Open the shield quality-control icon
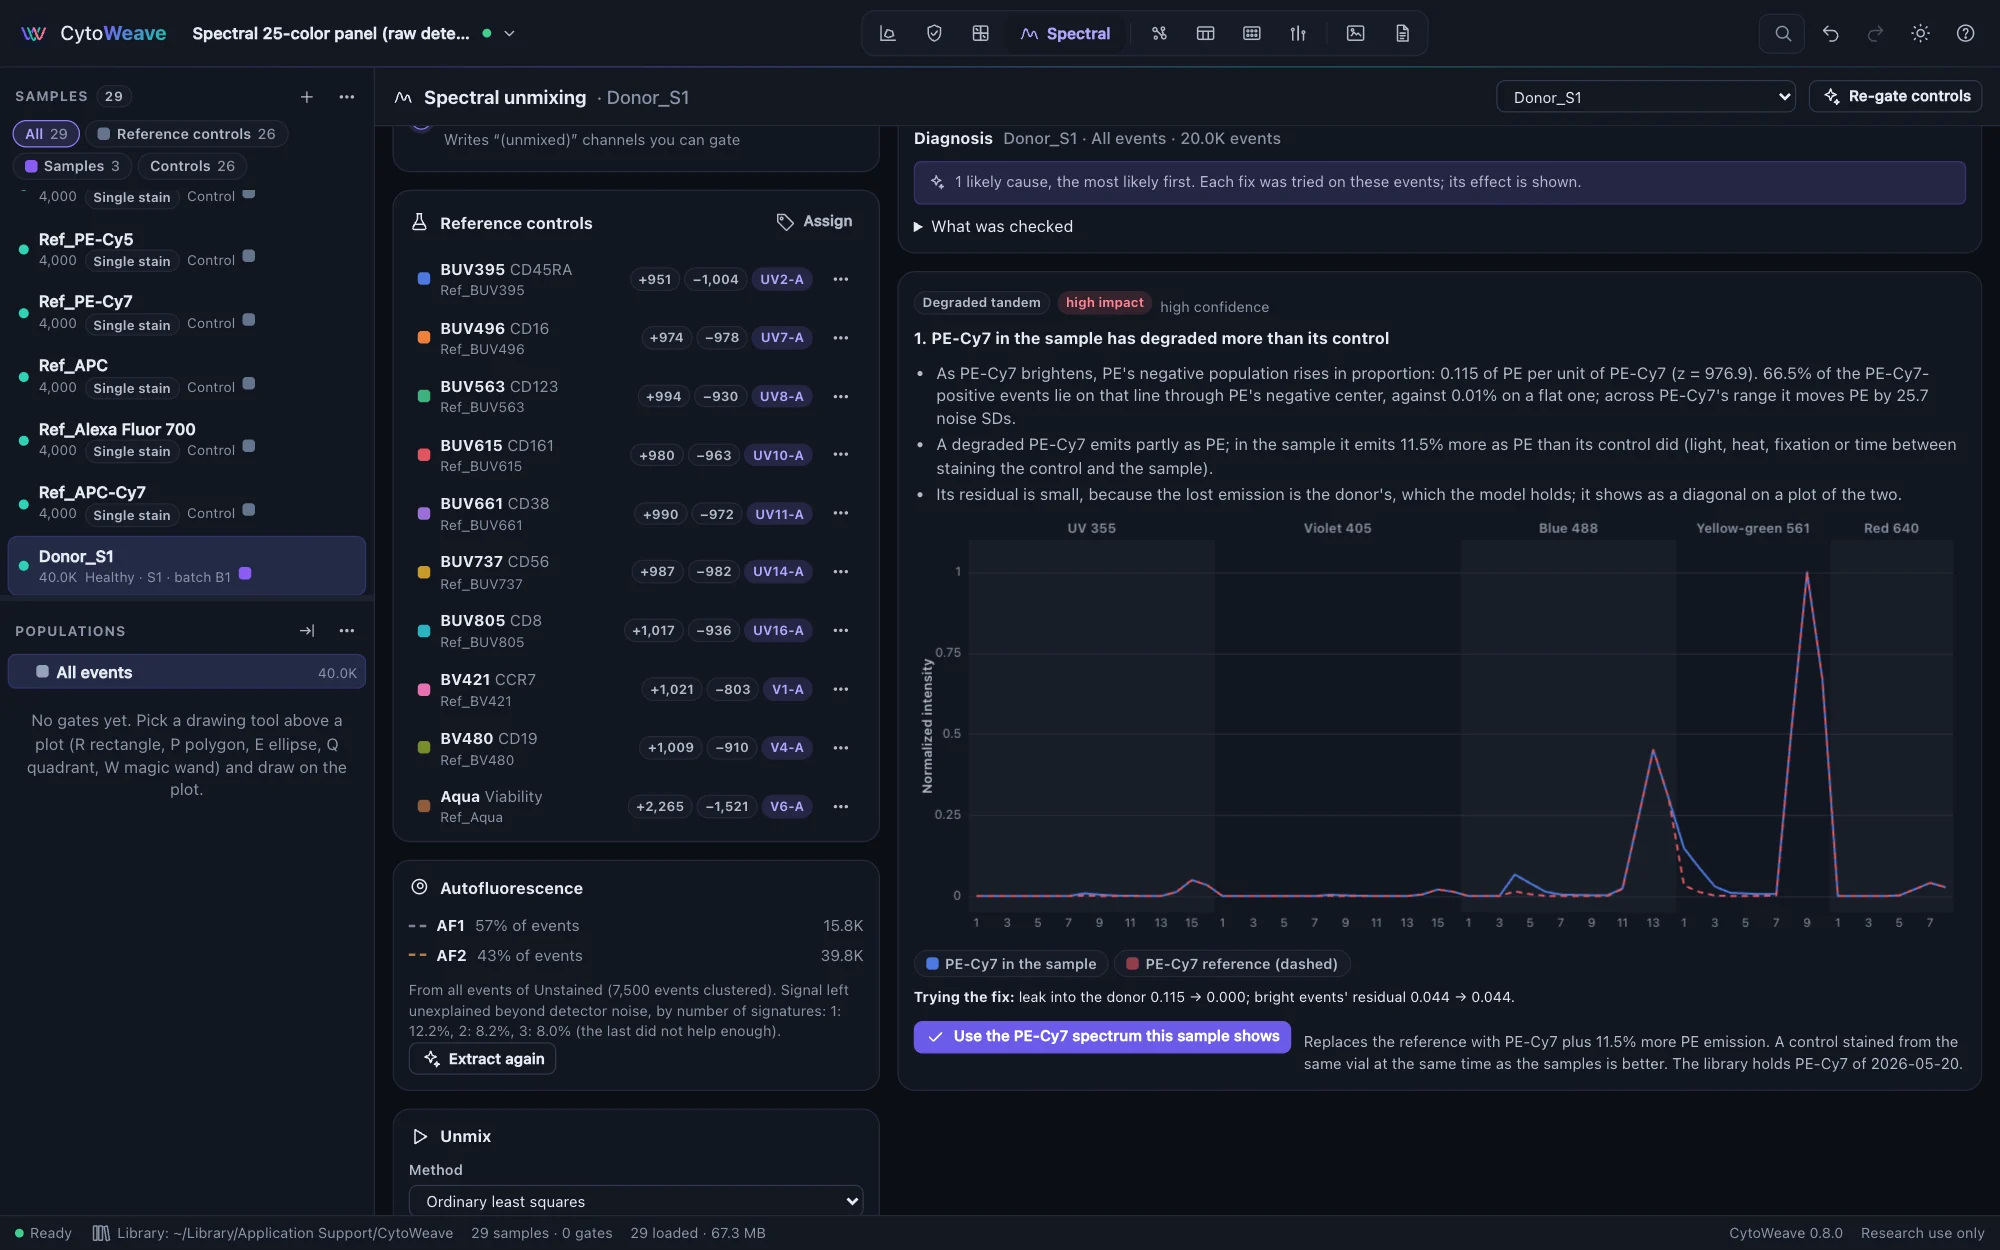Screen dimensions: 2000x1250 [934, 33]
